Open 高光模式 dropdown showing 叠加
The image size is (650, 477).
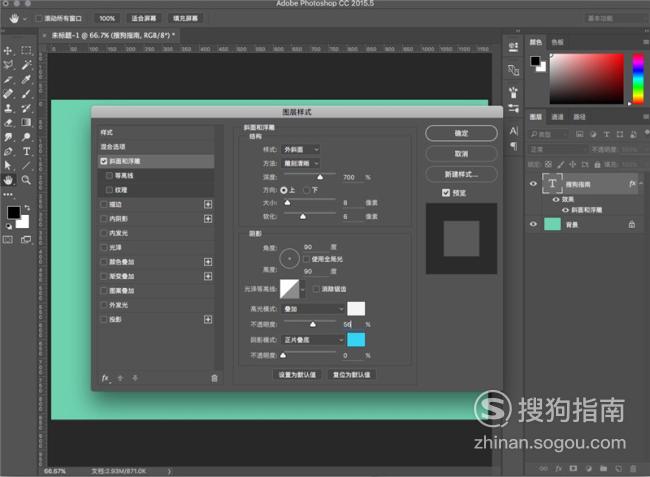[x=313, y=309]
